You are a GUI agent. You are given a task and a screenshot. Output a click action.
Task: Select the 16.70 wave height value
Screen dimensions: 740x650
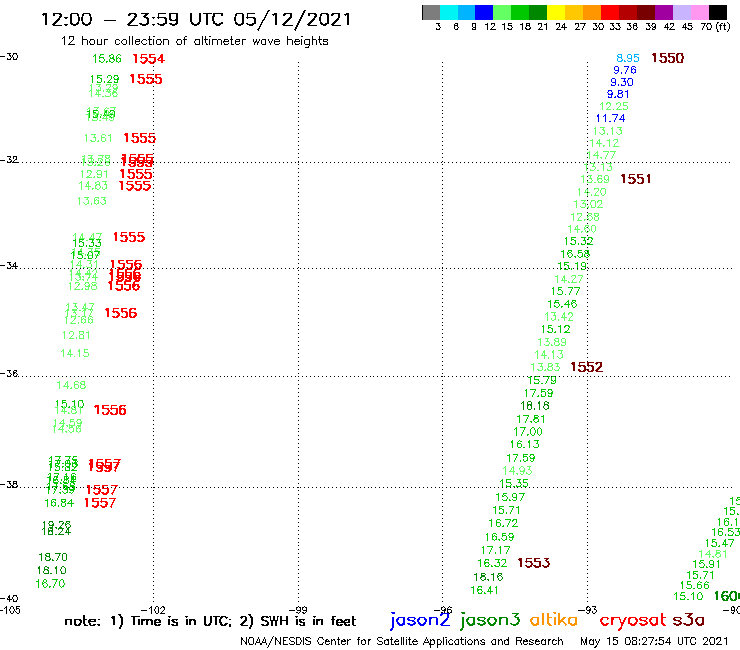tap(50, 584)
